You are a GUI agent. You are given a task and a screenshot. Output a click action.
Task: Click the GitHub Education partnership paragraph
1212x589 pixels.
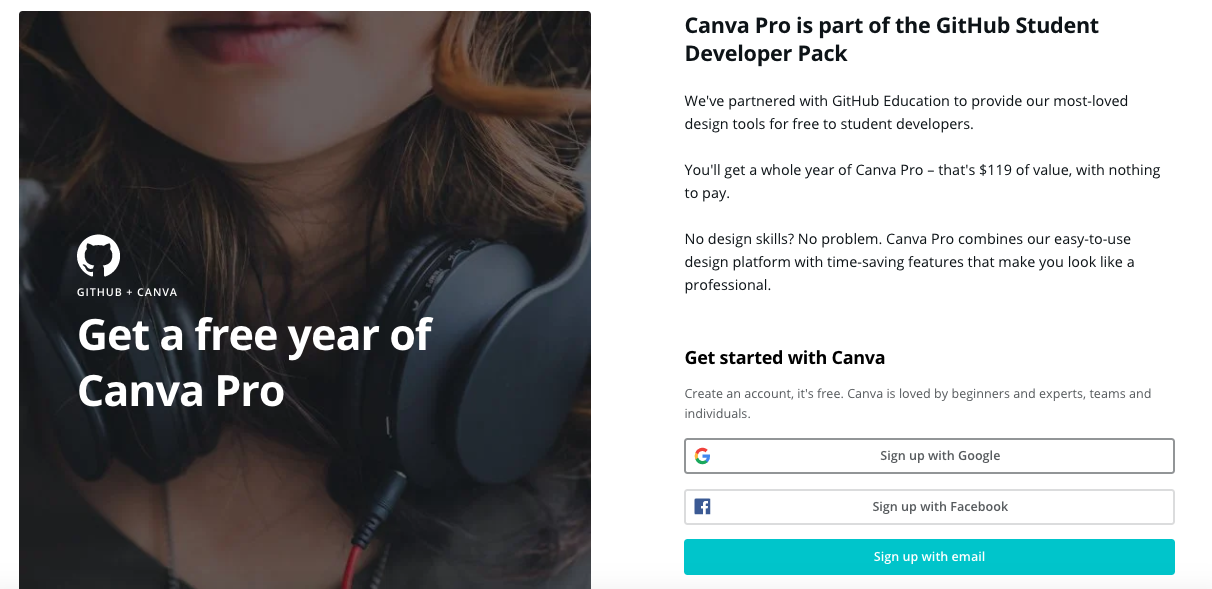tap(906, 113)
